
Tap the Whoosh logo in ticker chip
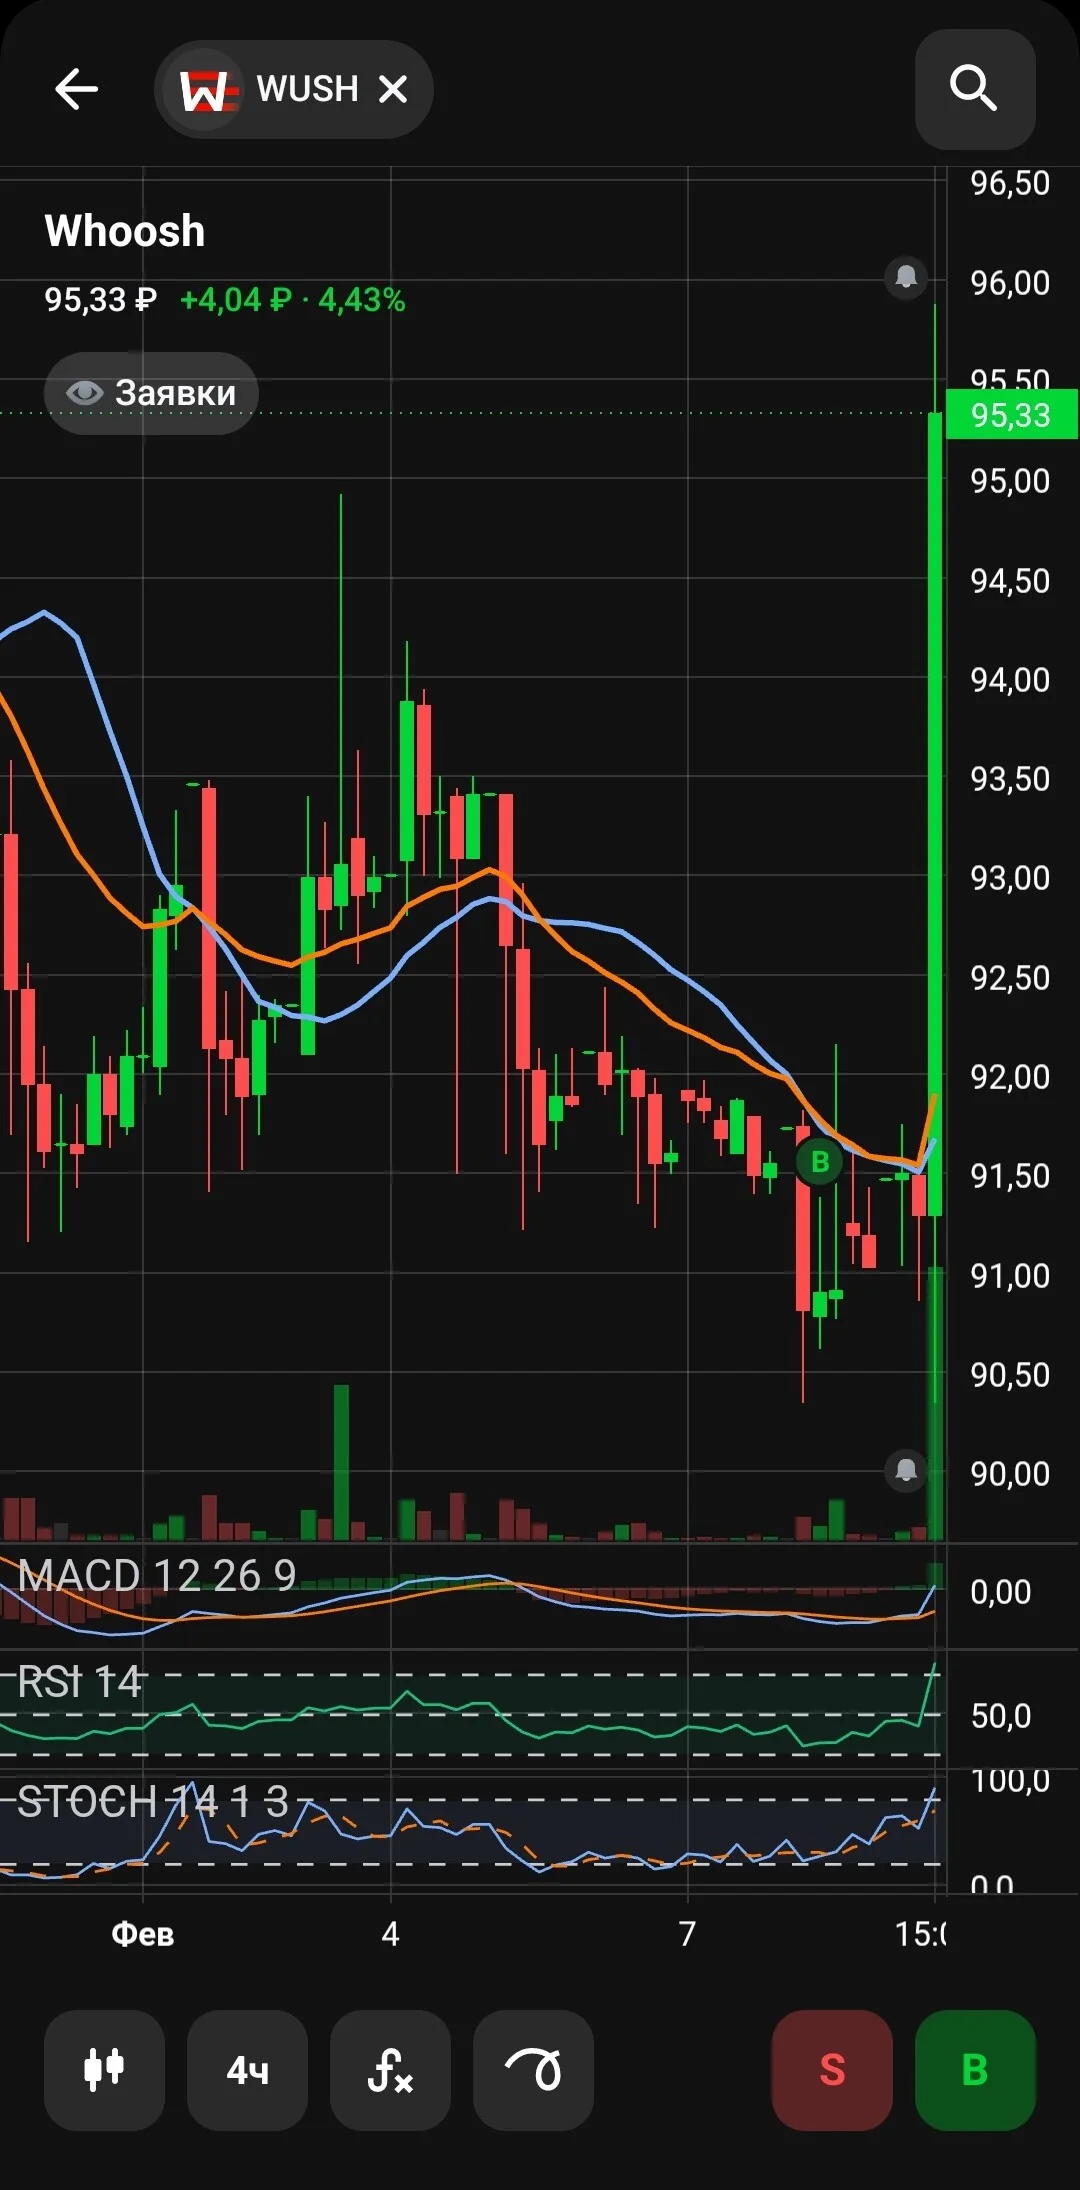[x=206, y=90]
